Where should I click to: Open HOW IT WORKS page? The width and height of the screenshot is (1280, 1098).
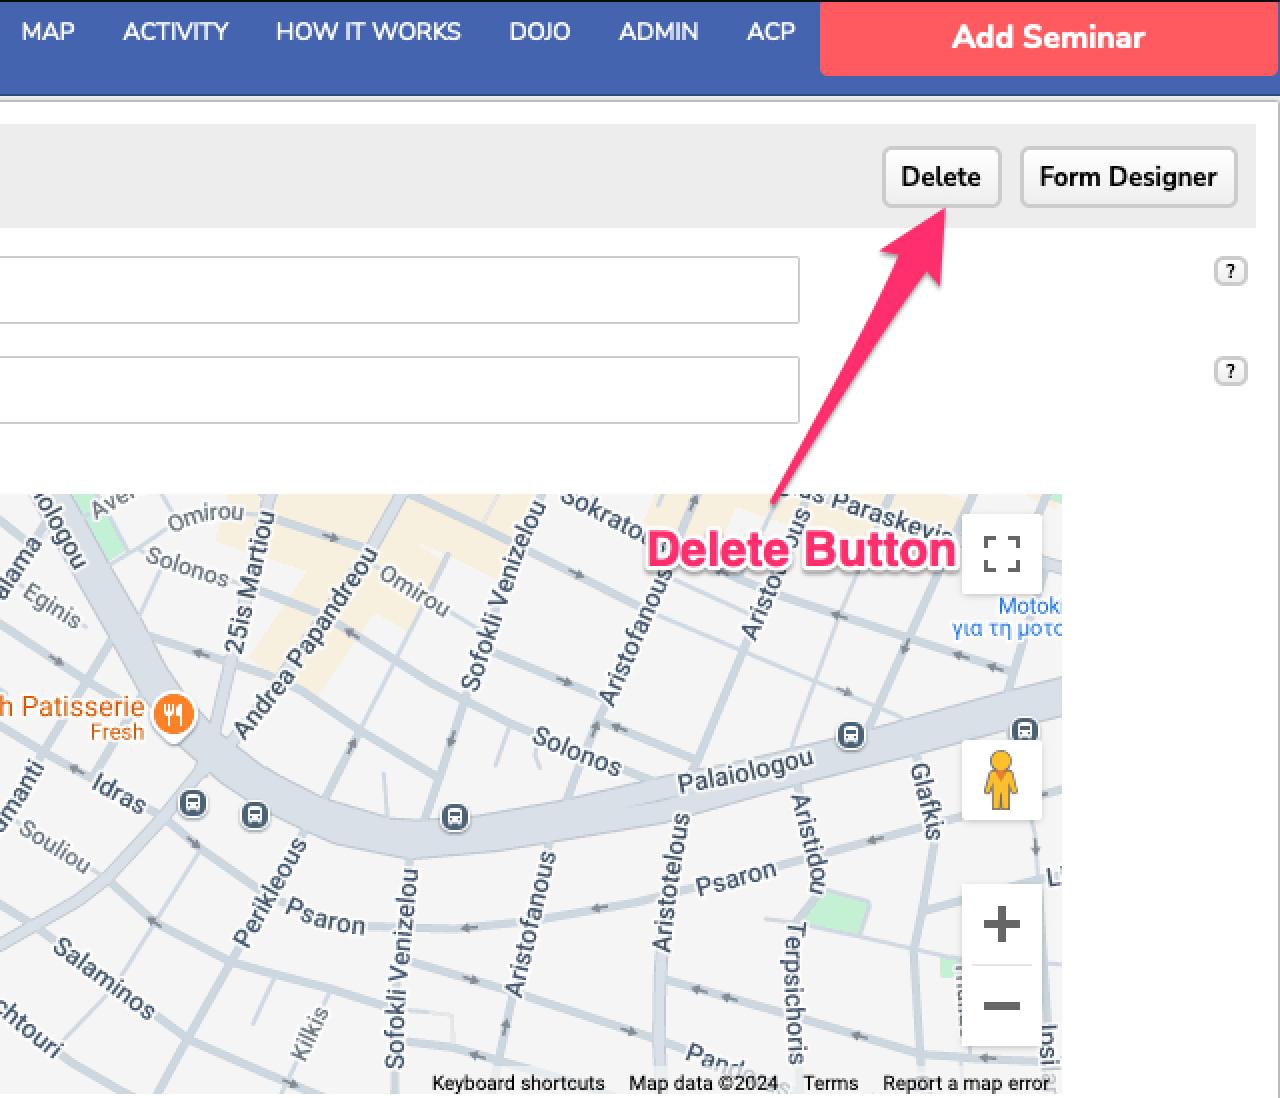368,32
